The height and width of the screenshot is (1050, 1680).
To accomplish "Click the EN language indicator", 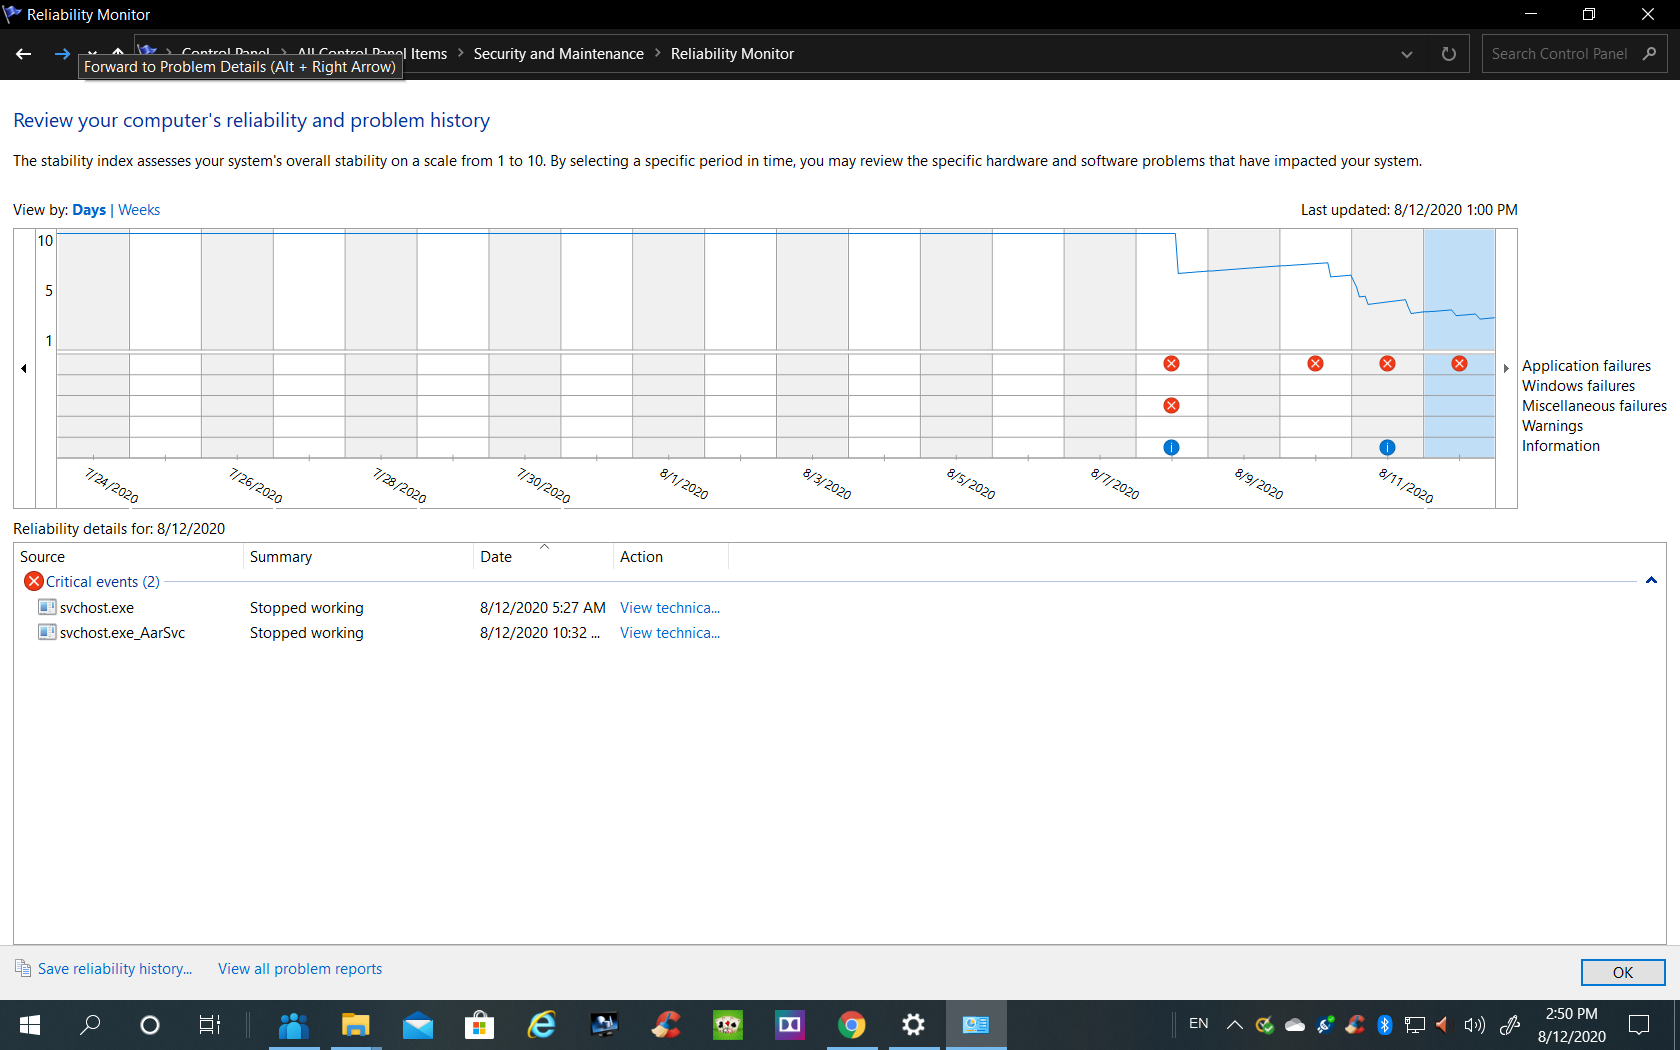I will pyautogui.click(x=1199, y=1024).
